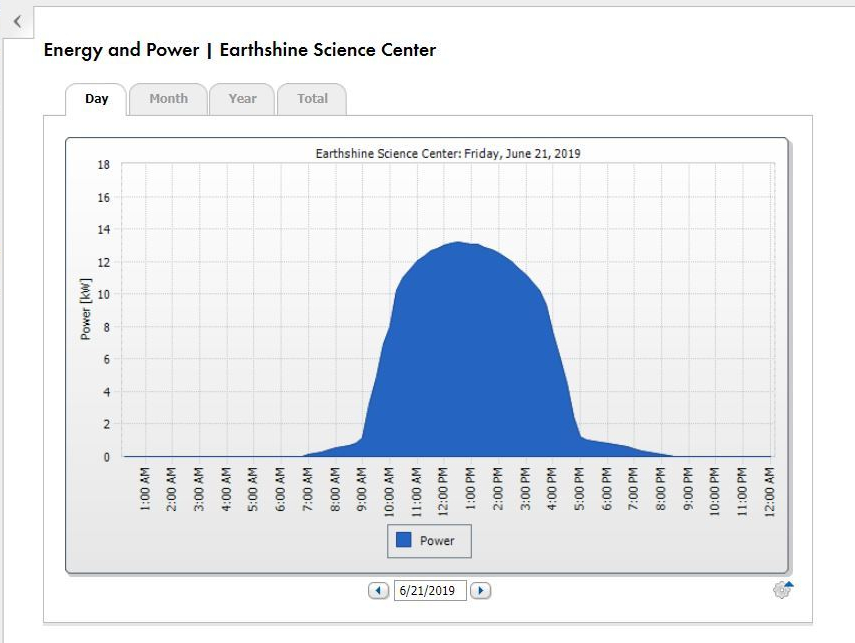Go to the previous day arrow

tap(378, 591)
